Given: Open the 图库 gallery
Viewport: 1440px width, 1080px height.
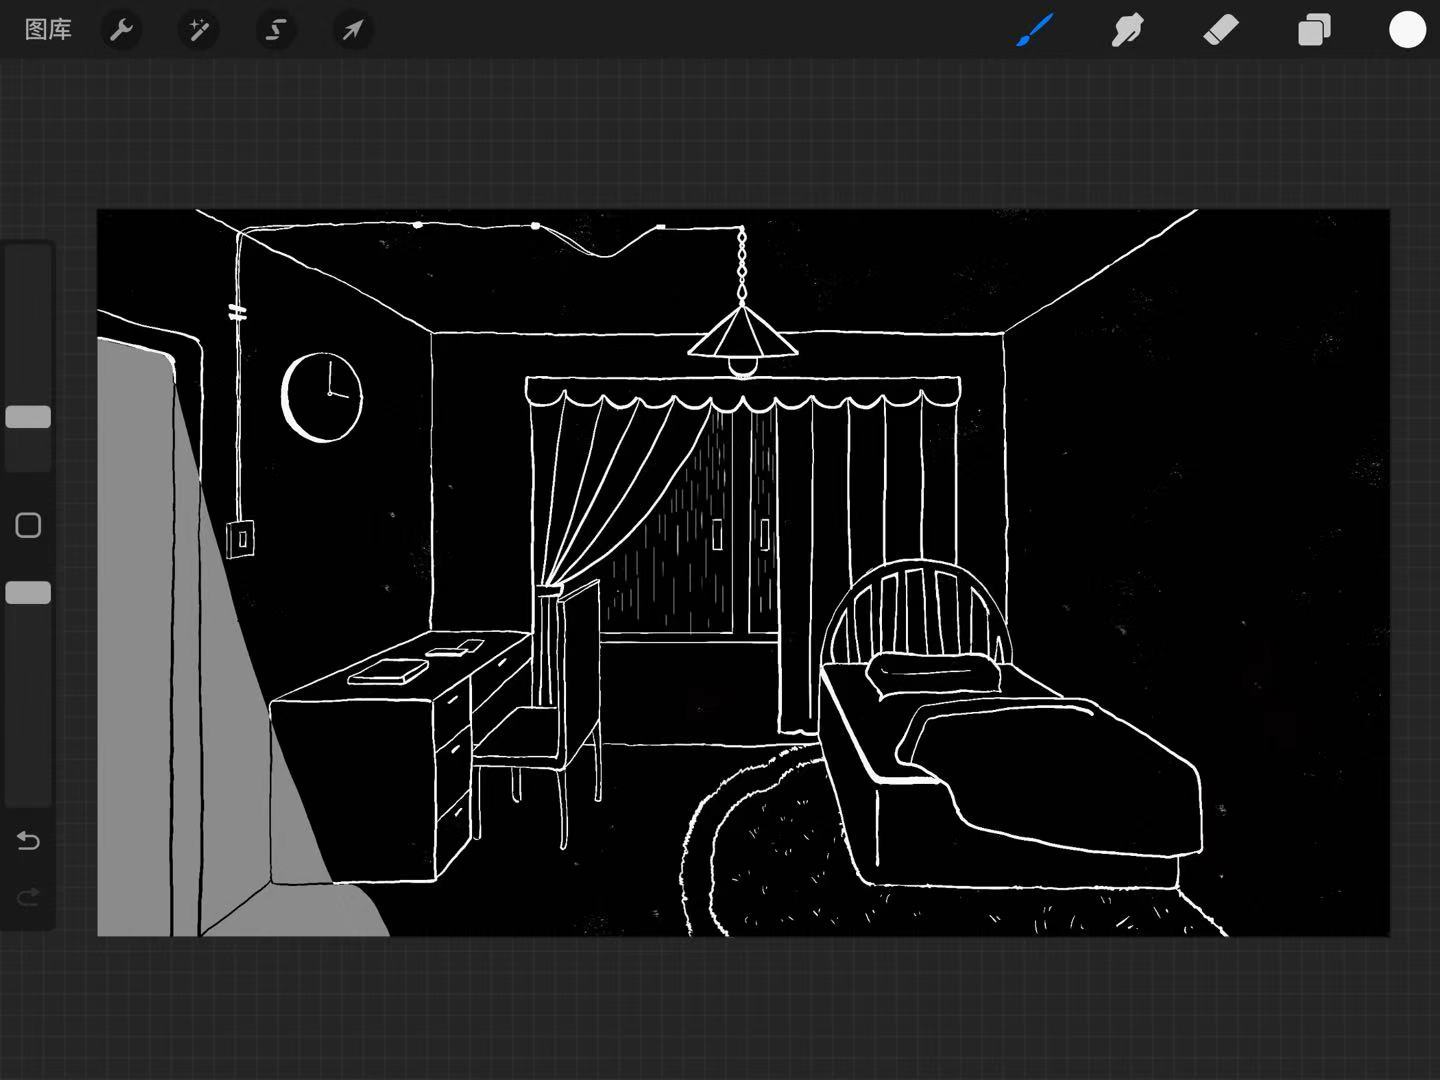Looking at the screenshot, I should tap(48, 30).
